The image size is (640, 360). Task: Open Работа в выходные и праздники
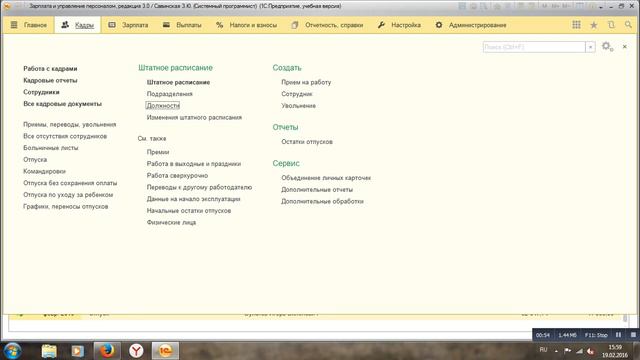[x=194, y=164]
